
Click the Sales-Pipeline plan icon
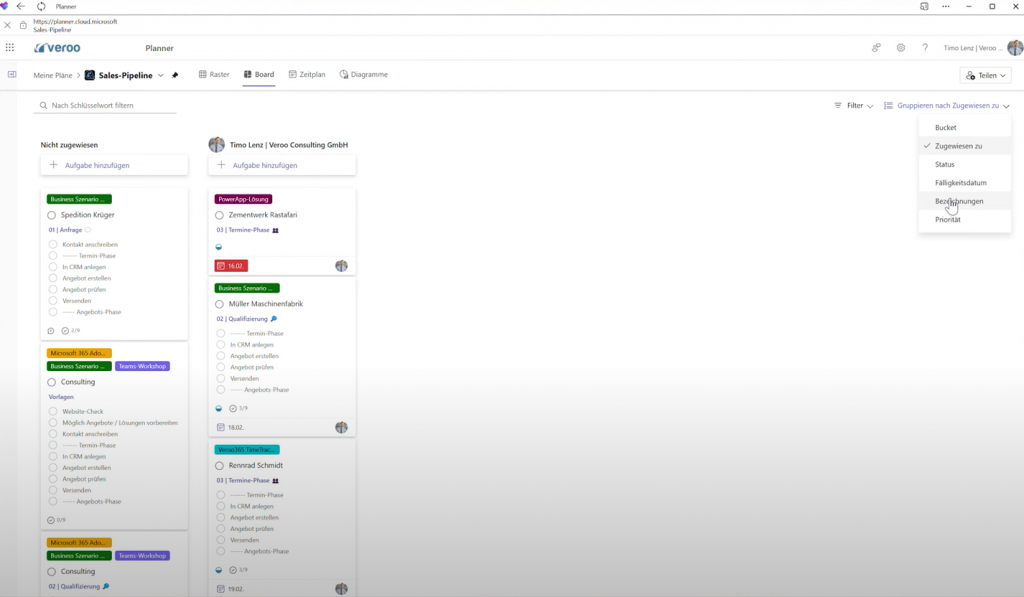[x=90, y=75]
